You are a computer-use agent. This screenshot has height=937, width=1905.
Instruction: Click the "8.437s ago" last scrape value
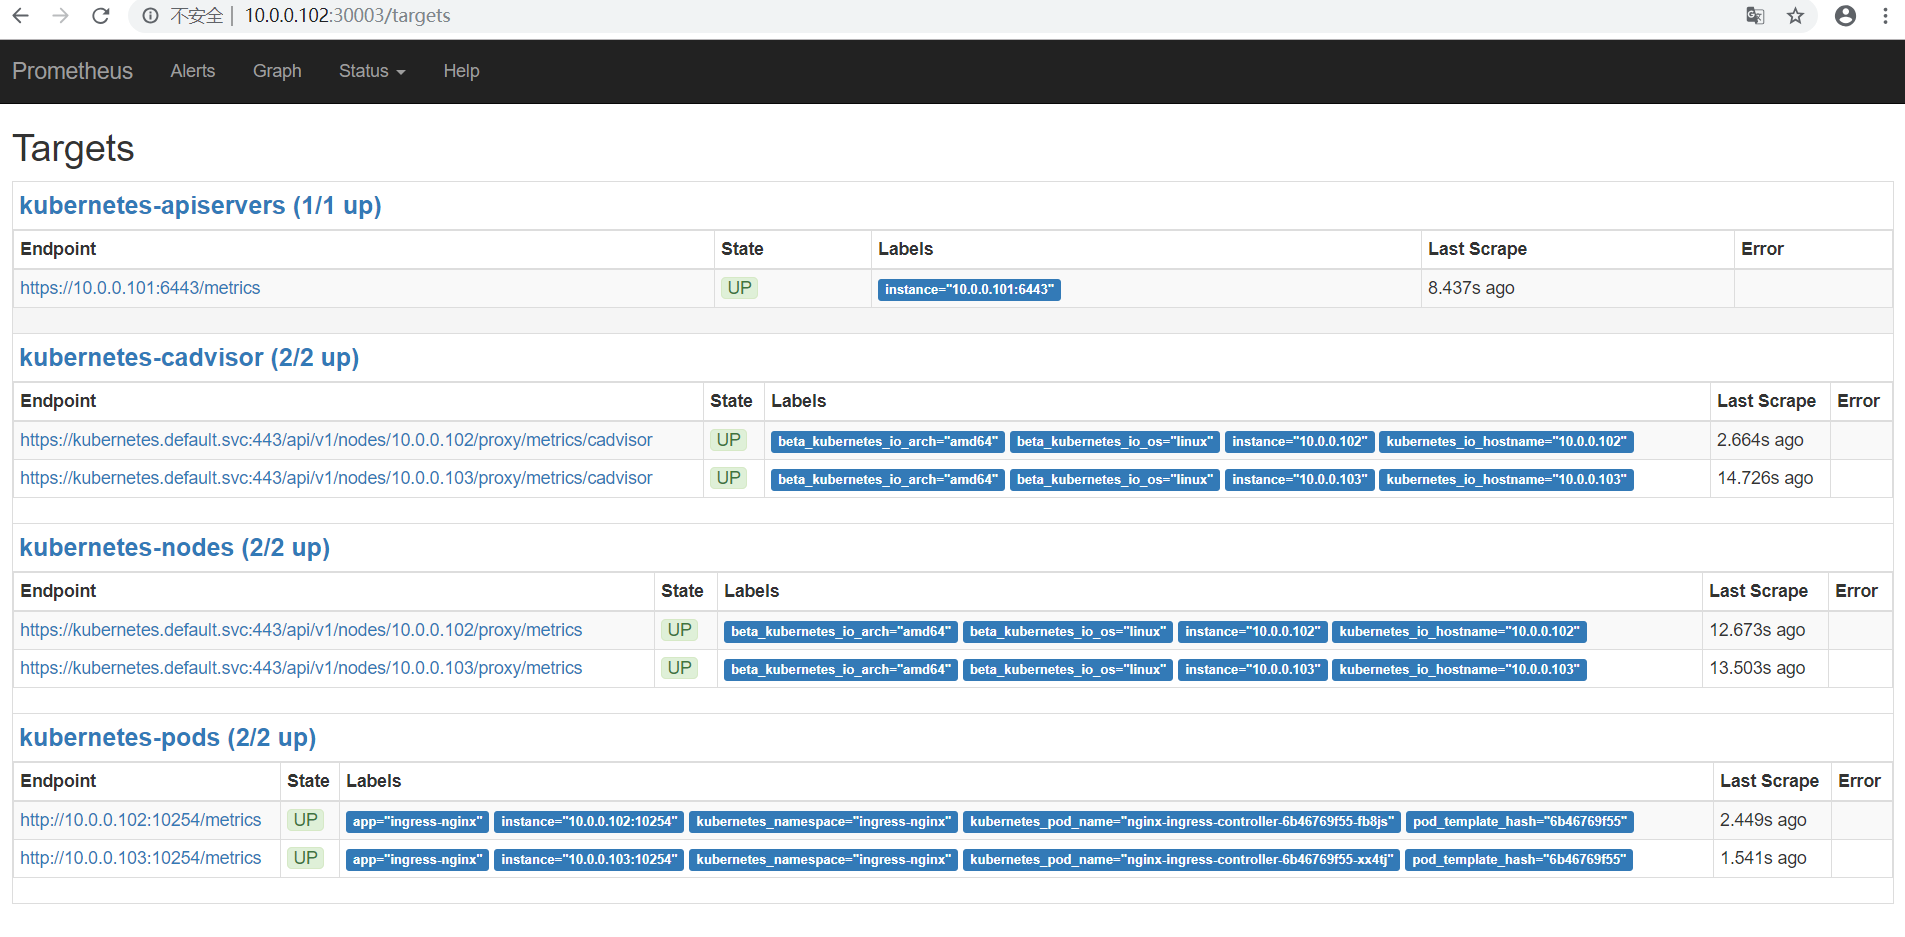click(x=1471, y=288)
